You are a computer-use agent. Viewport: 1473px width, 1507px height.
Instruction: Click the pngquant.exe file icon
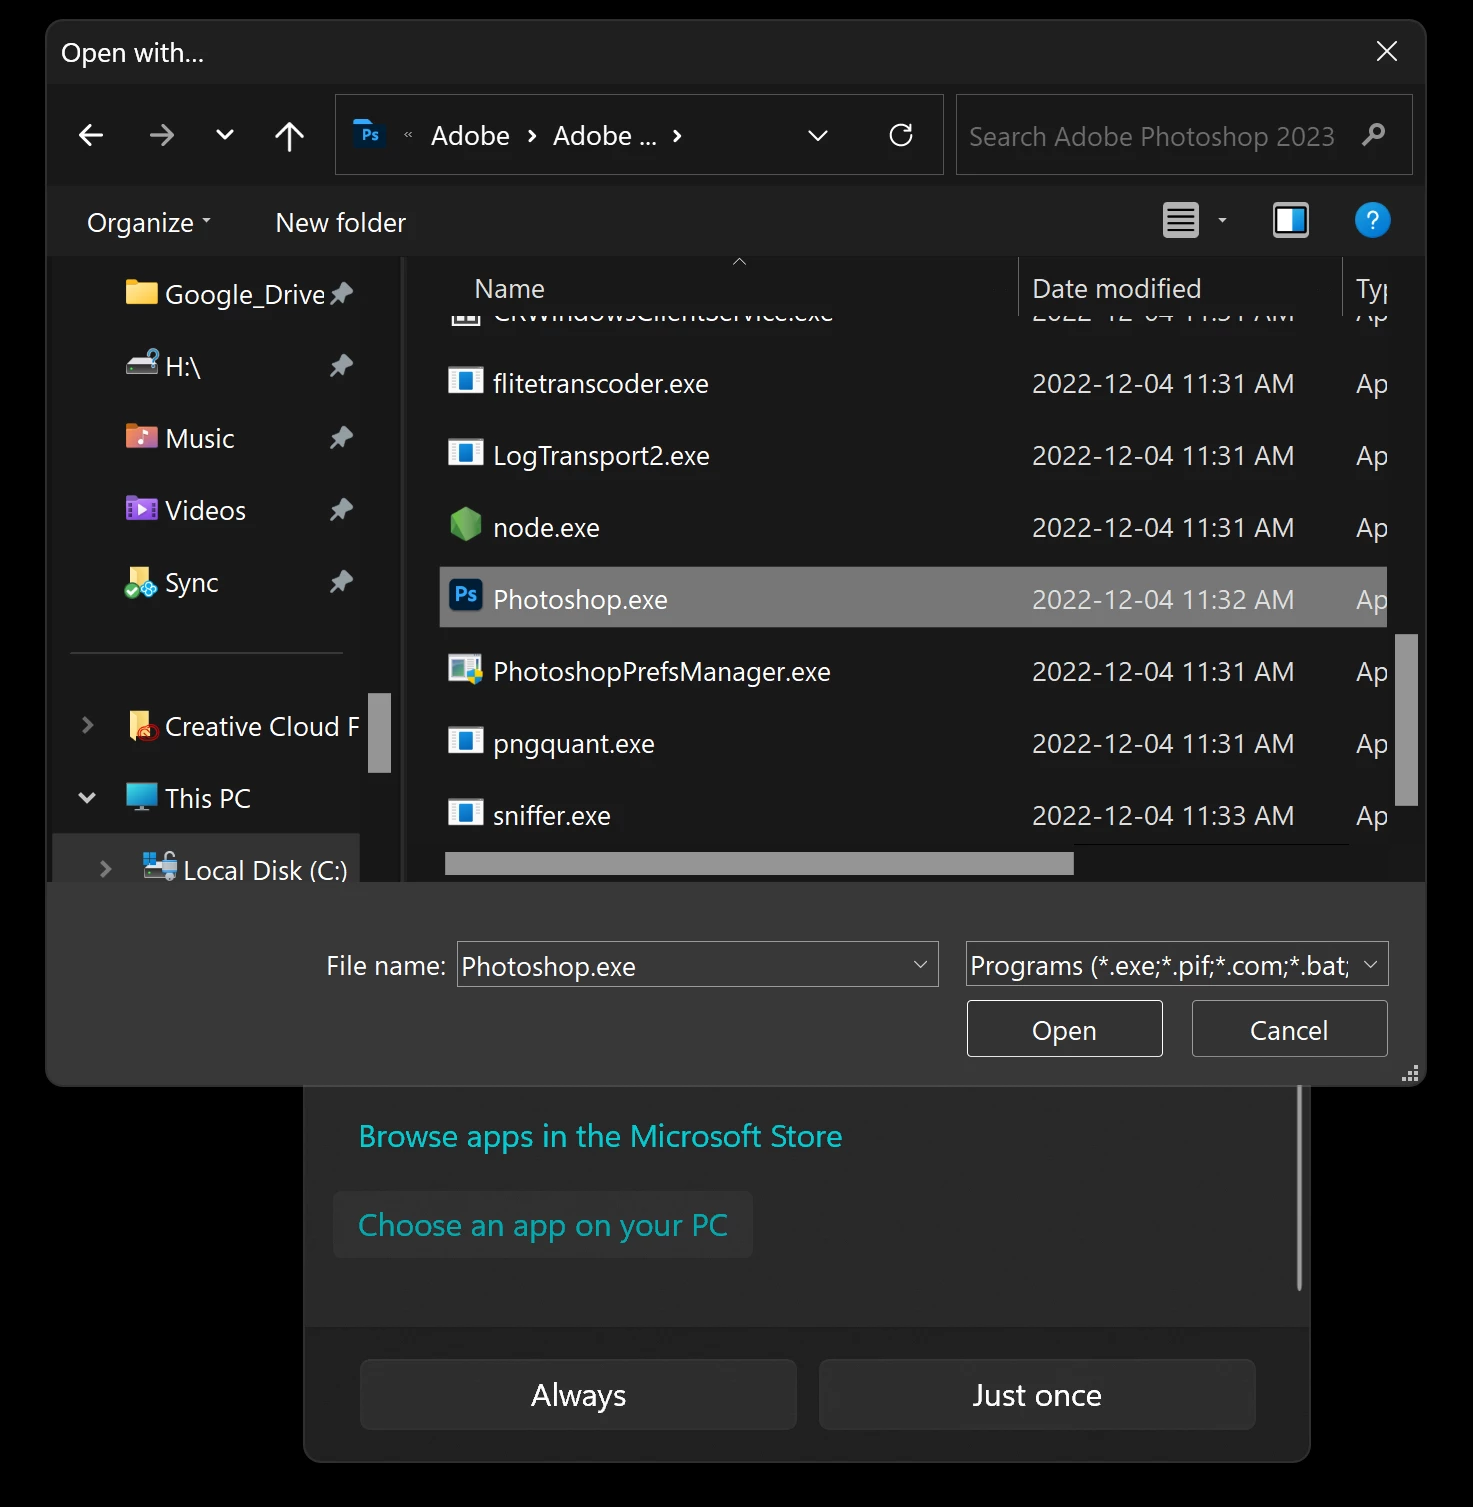[x=465, y=741]
